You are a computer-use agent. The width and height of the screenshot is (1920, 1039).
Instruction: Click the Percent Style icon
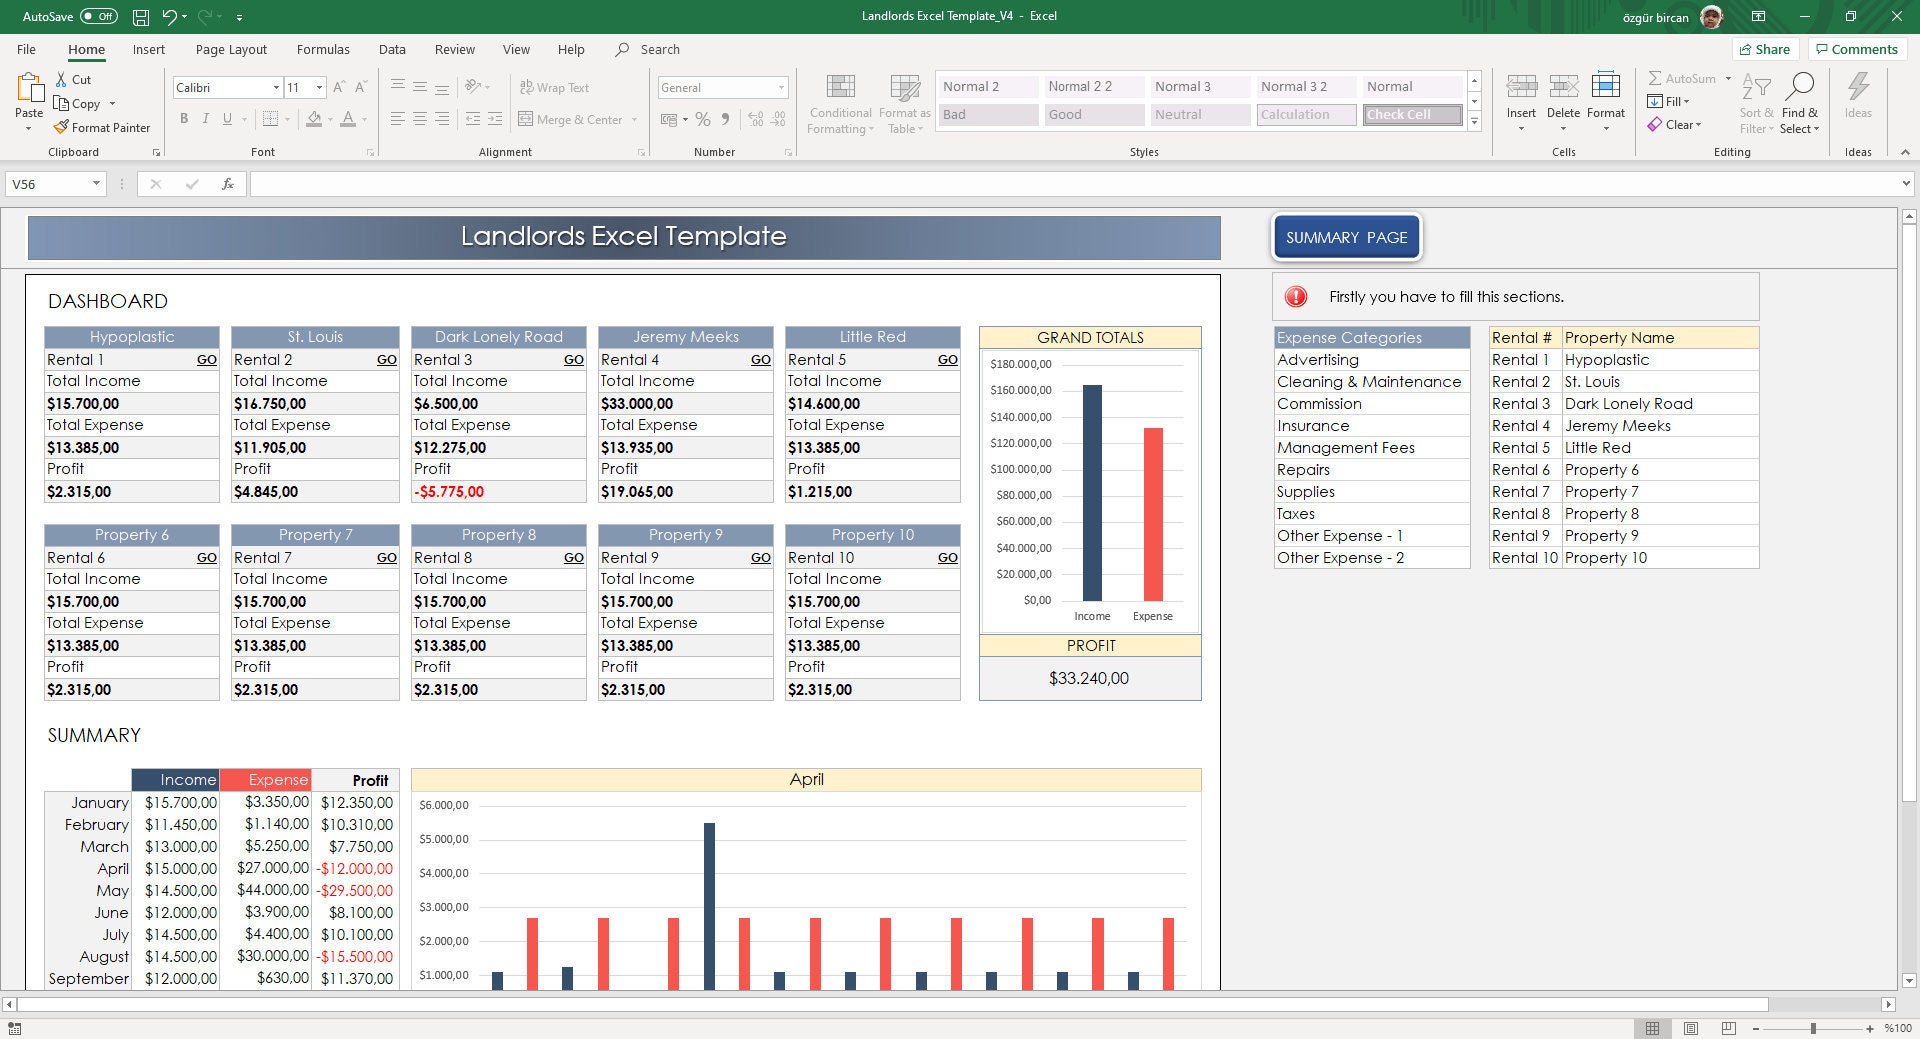pos(703,119)
